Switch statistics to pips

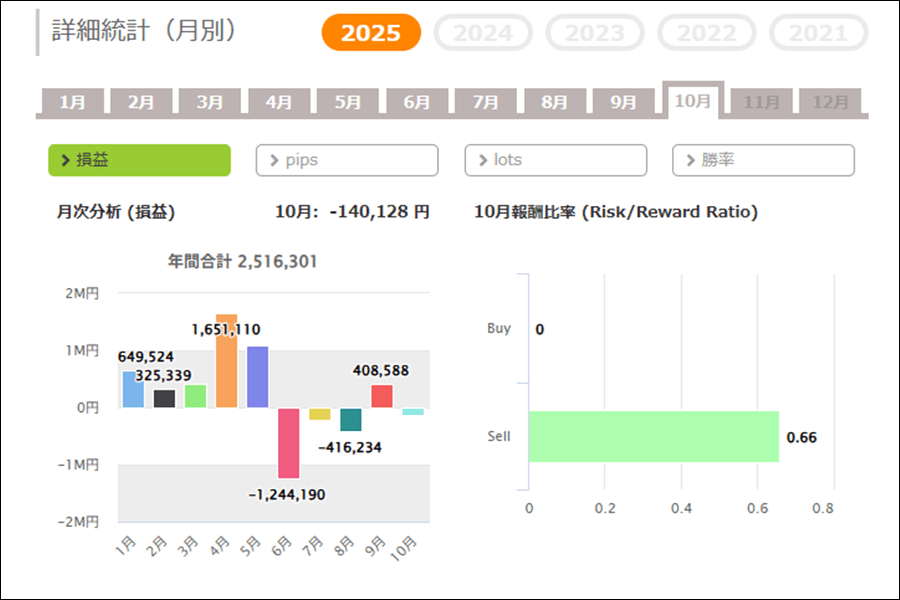347,160
